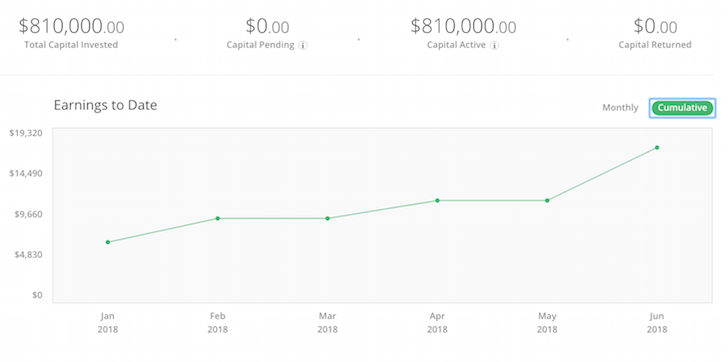This screenshot has height=362, width=728.
Task: Click the Capital Active $810,000.00 amount
Action: [463, 26]
